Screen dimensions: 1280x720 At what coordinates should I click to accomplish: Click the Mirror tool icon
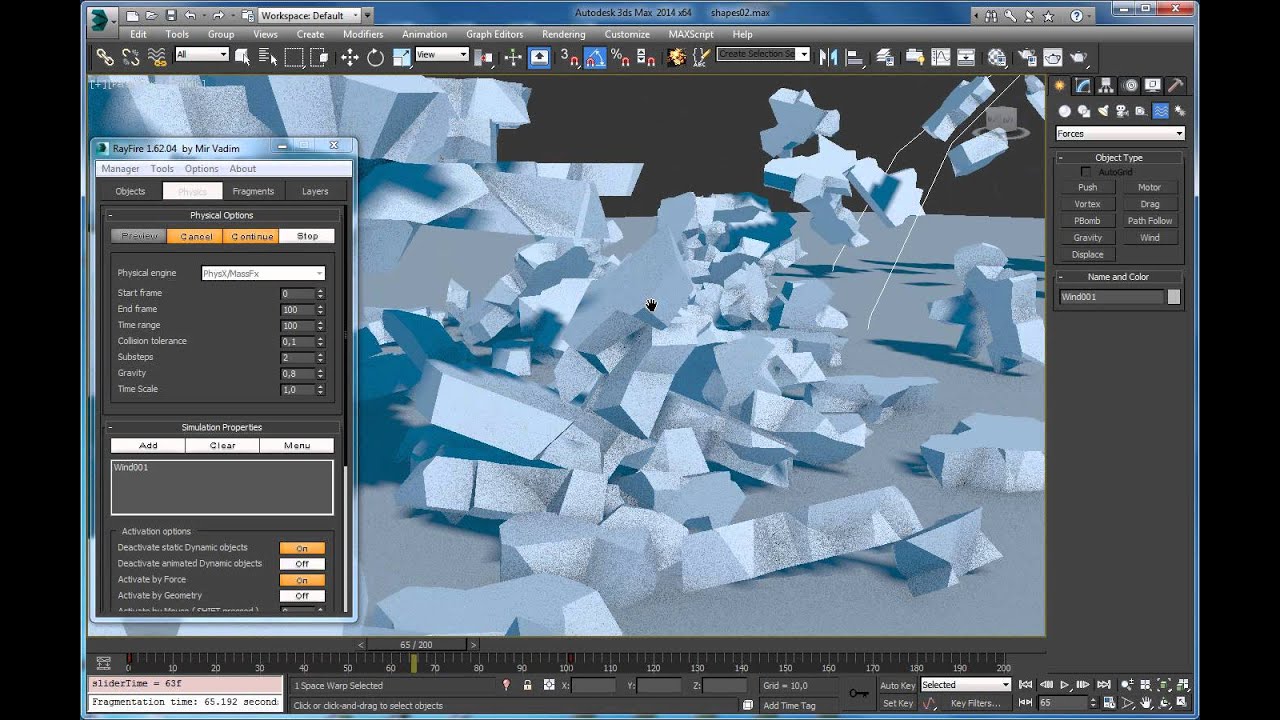[828, 57]
